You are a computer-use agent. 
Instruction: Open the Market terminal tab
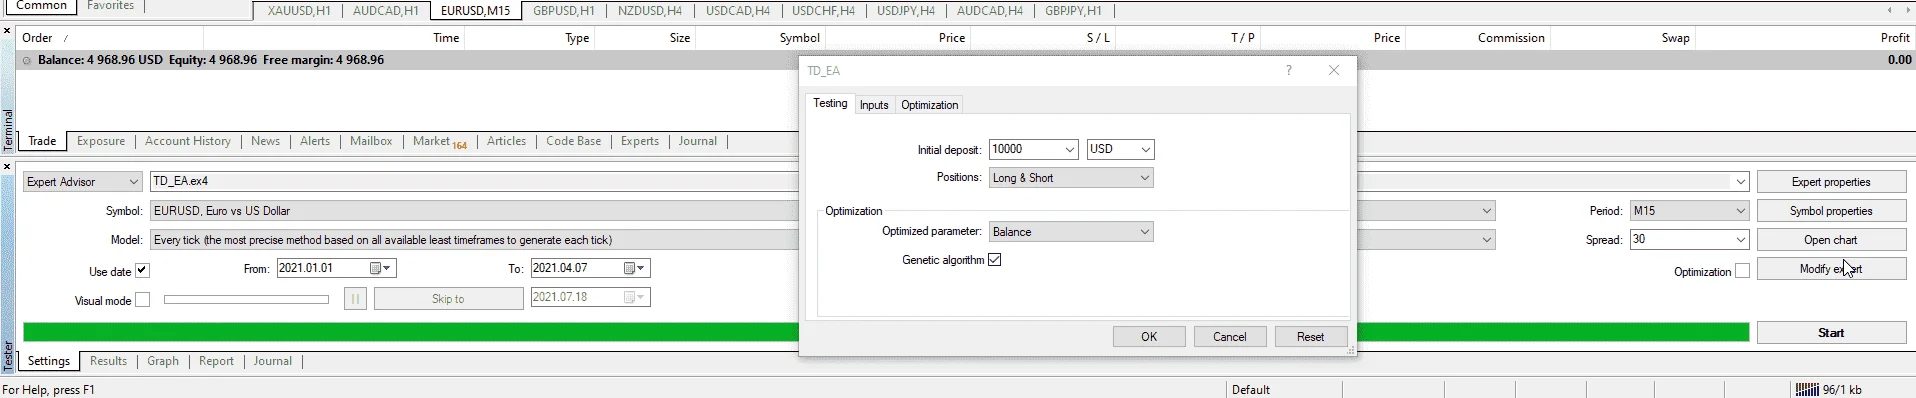[439, 141]
